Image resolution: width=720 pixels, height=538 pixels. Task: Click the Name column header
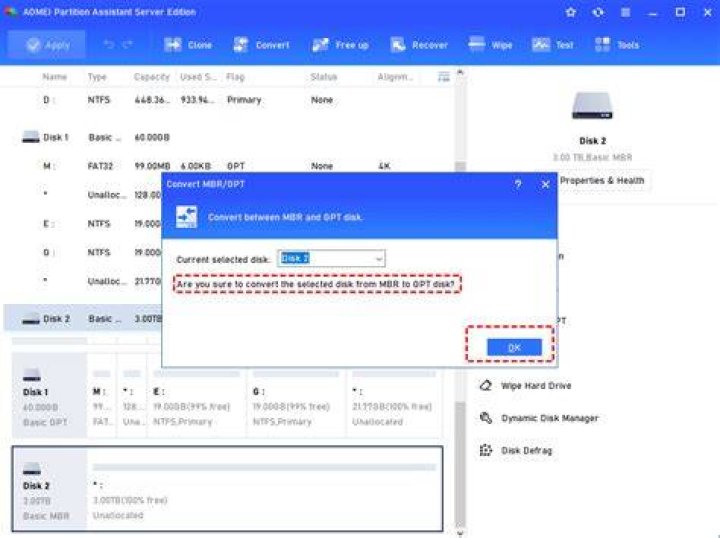[x=55, y=77]
